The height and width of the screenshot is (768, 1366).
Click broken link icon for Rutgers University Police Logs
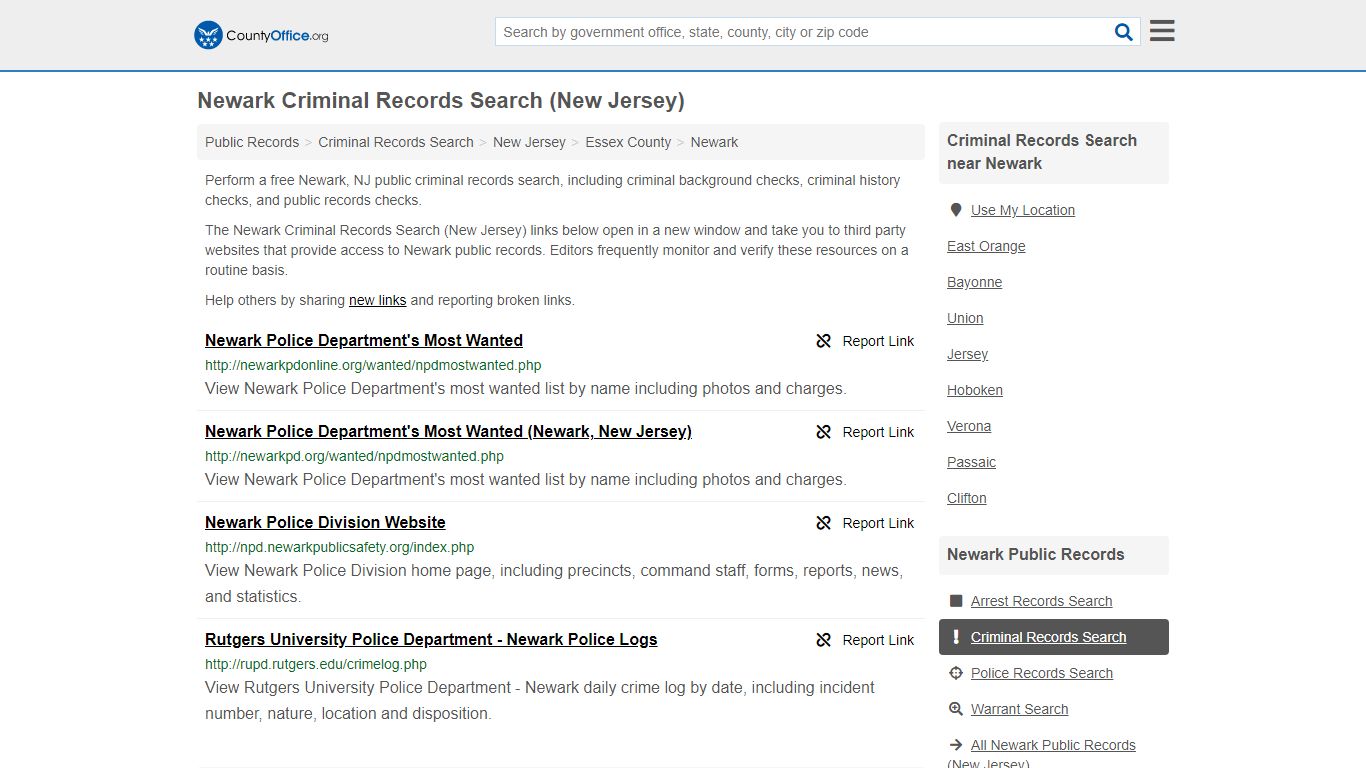824,640
